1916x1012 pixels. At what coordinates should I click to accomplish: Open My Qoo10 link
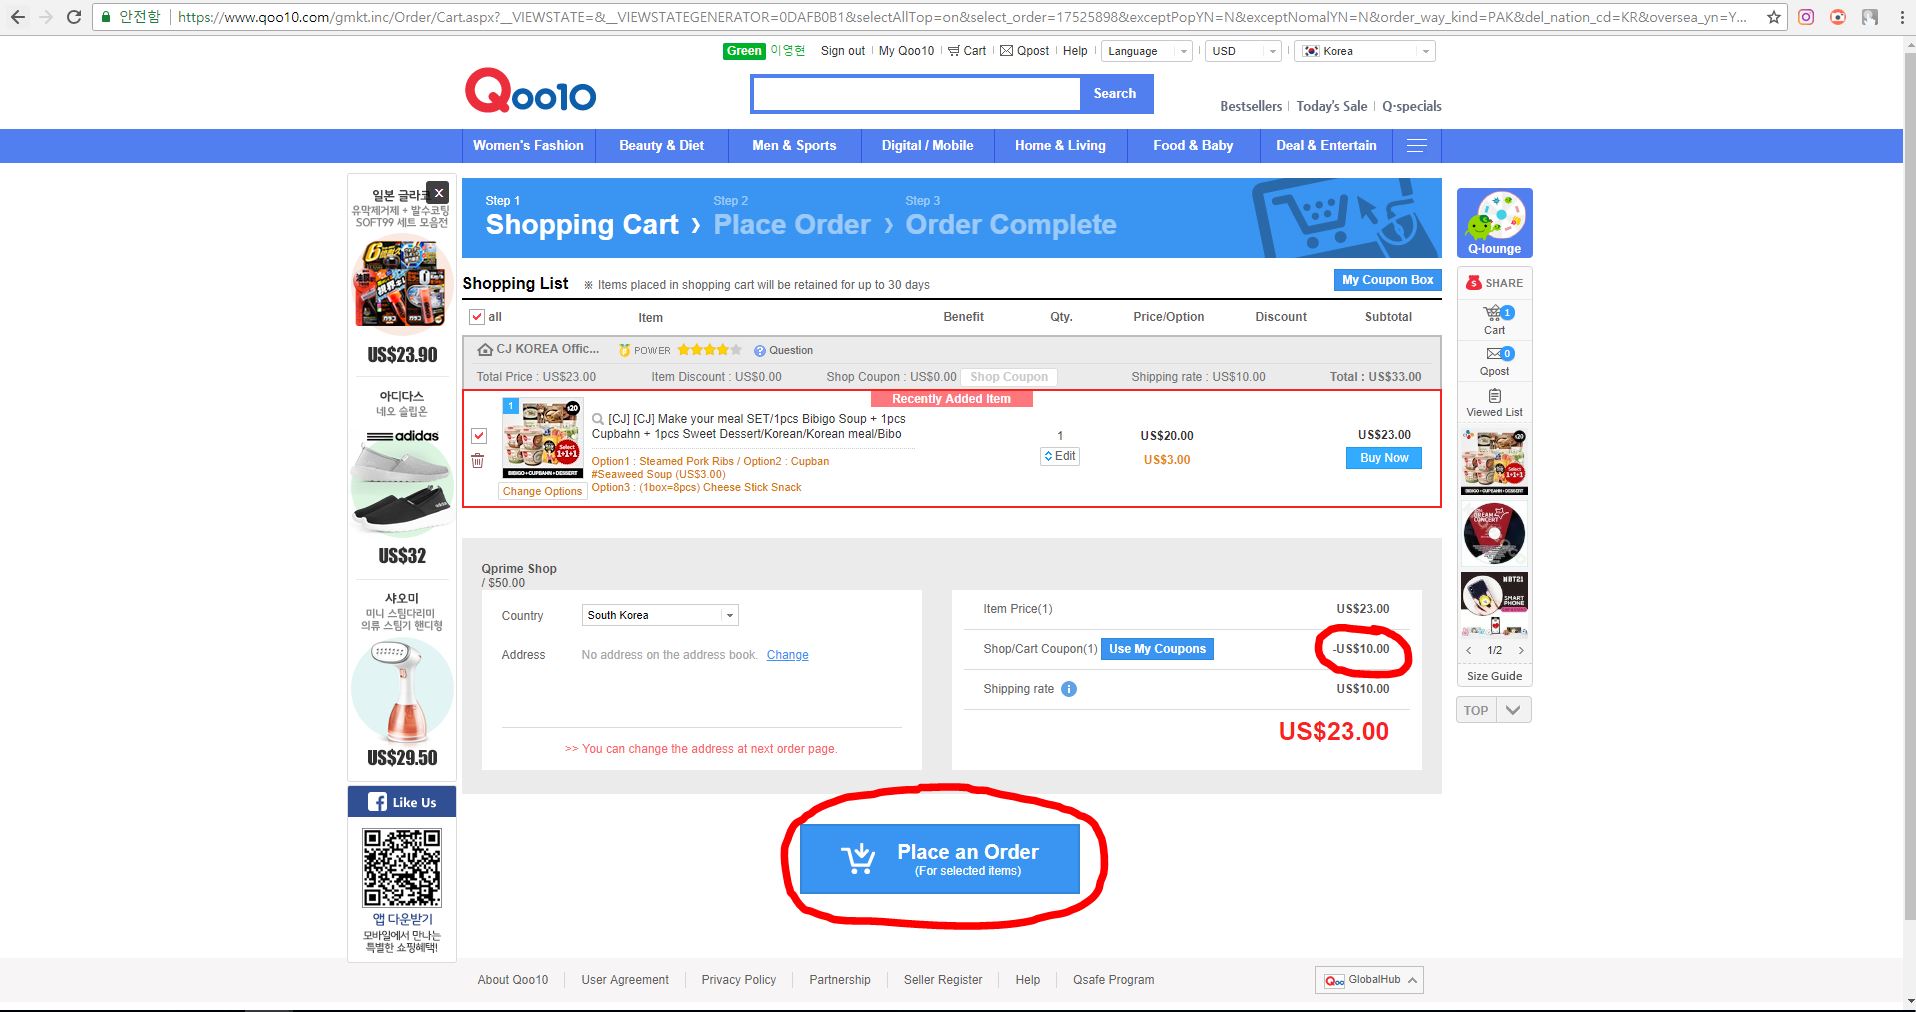tap(906, 51)
